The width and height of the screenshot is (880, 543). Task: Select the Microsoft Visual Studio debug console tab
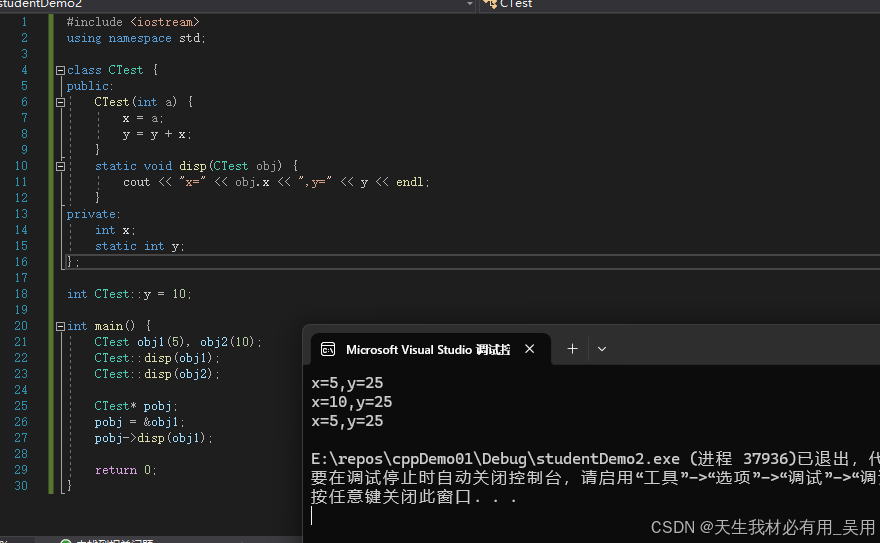pos(428,349)
